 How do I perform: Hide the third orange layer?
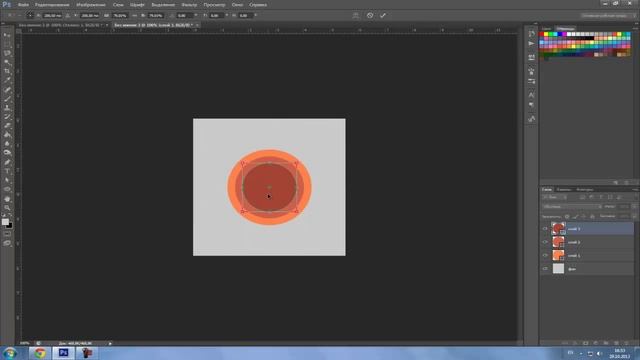pyautogui.click(x=545, y=256)
